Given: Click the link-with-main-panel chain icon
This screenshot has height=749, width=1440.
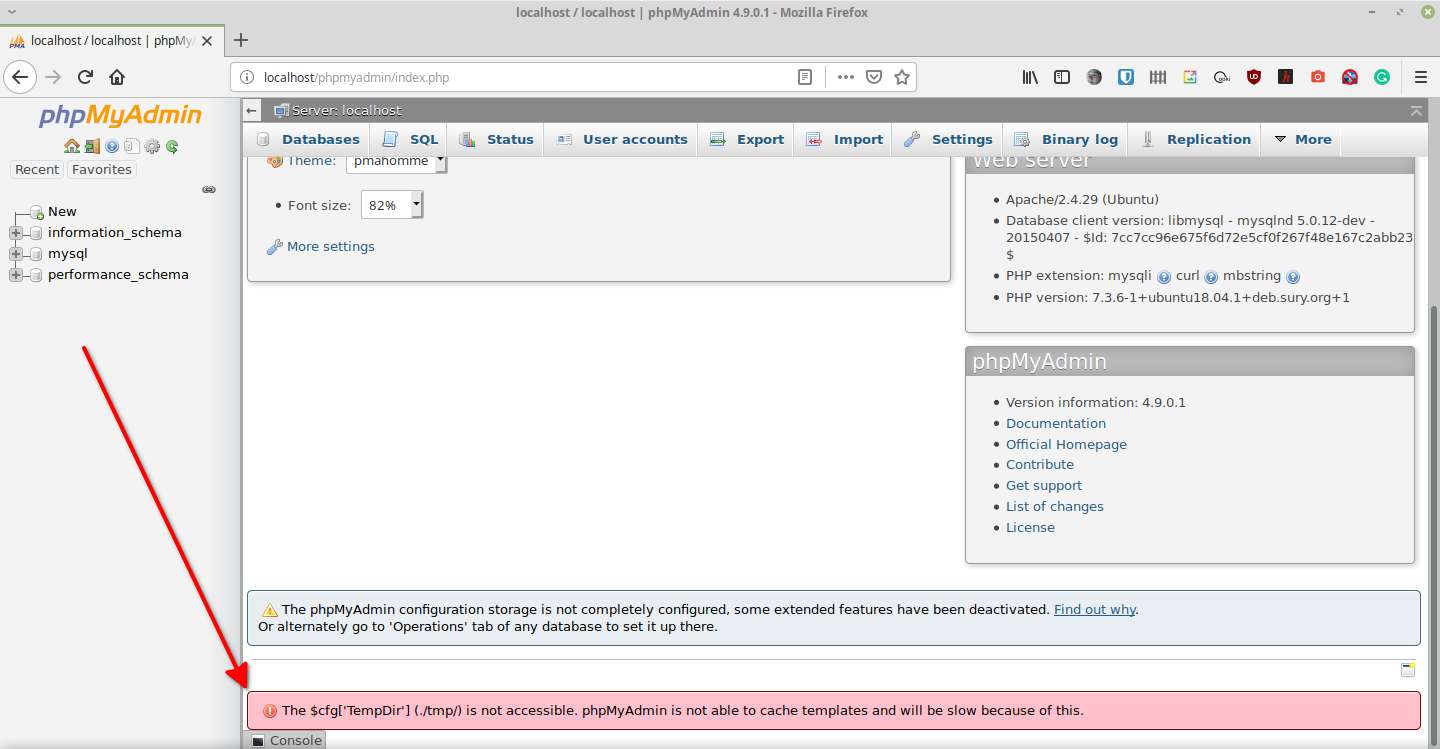Looking at the screenshot, I should pos(209,189).
